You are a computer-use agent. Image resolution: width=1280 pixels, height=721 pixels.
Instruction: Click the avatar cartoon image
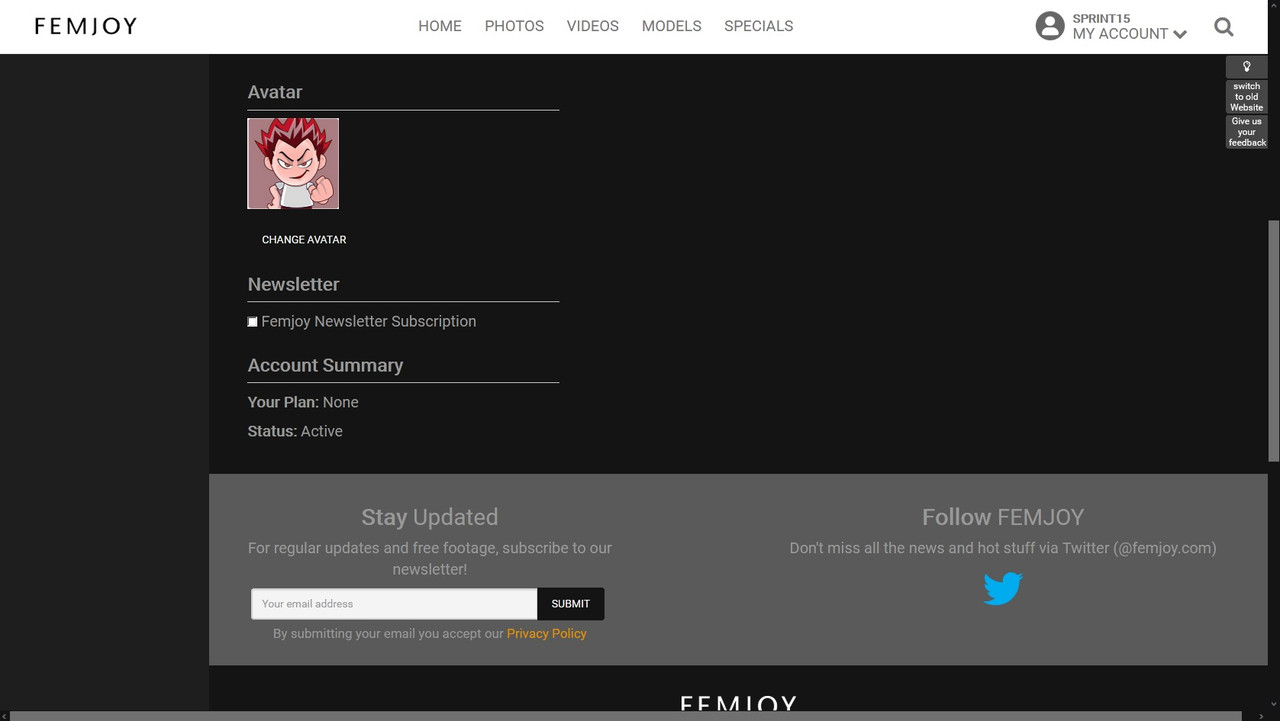pyautogui.click(x=293, y=164)
